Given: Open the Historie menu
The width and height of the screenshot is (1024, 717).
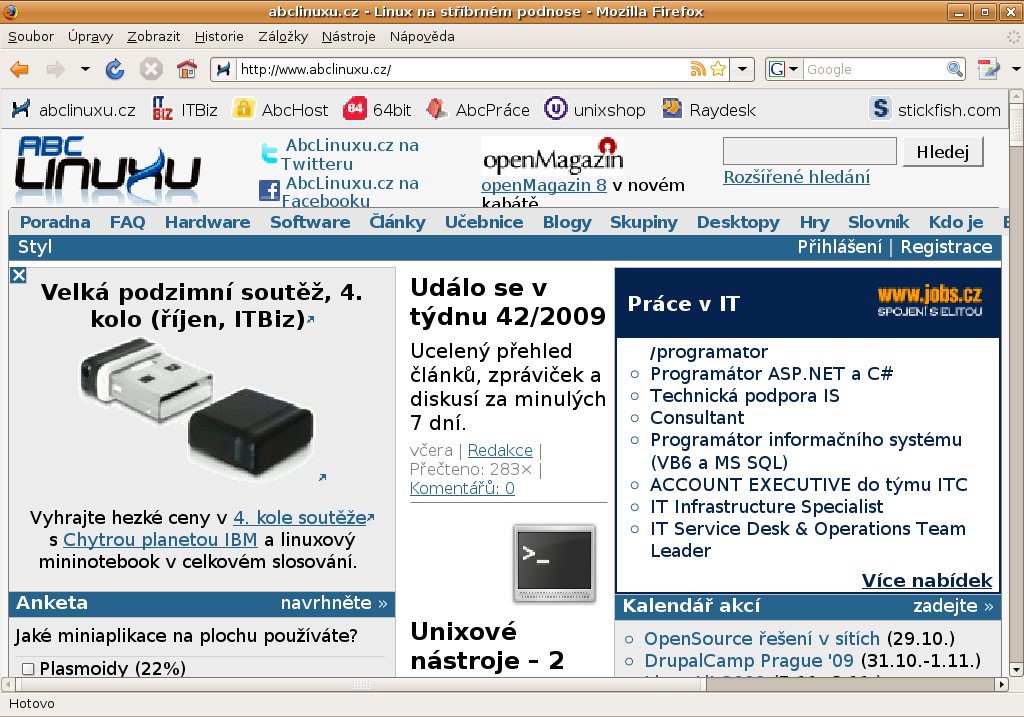Looking at the screenshot, I should coord(219,37).
